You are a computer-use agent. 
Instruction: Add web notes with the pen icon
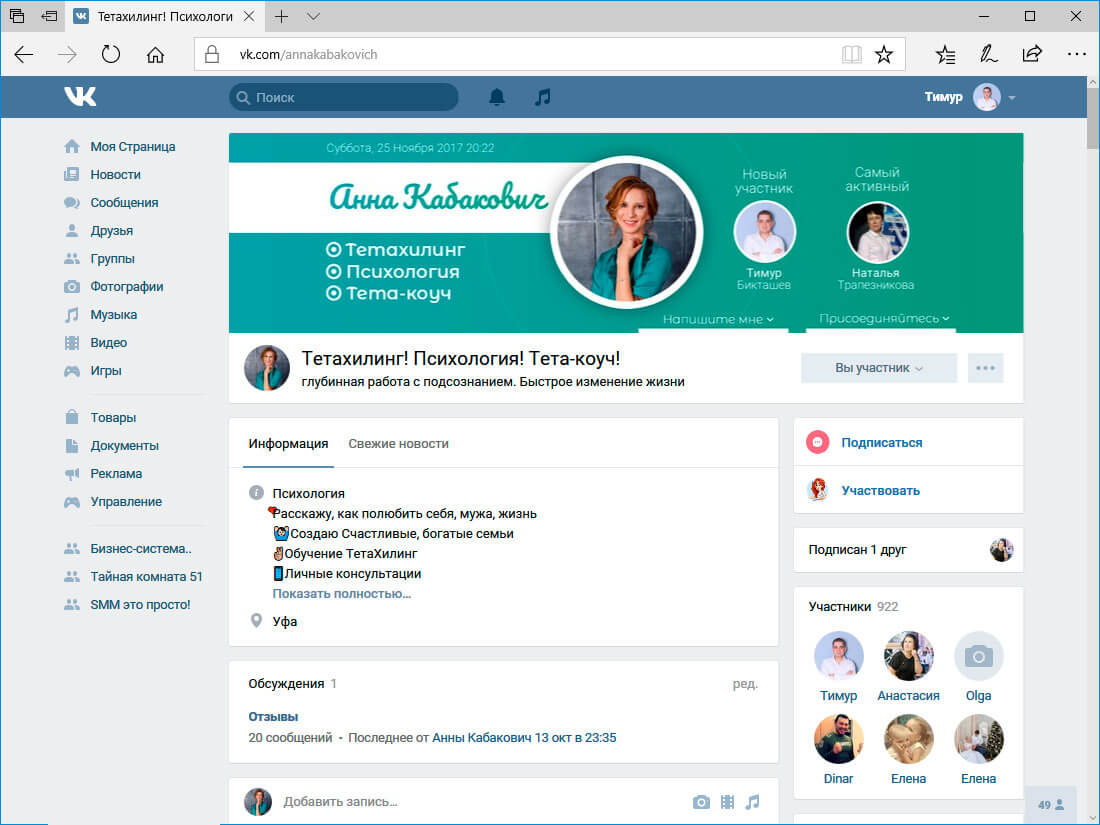[x=988, y=55]
